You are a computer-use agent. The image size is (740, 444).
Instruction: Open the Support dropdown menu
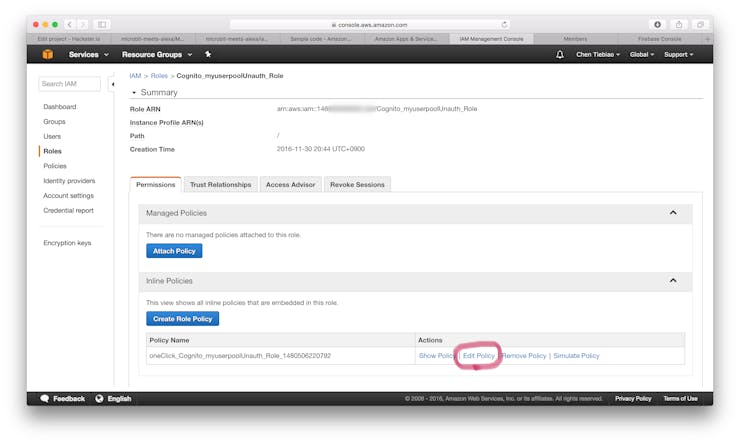pos(678,55)
